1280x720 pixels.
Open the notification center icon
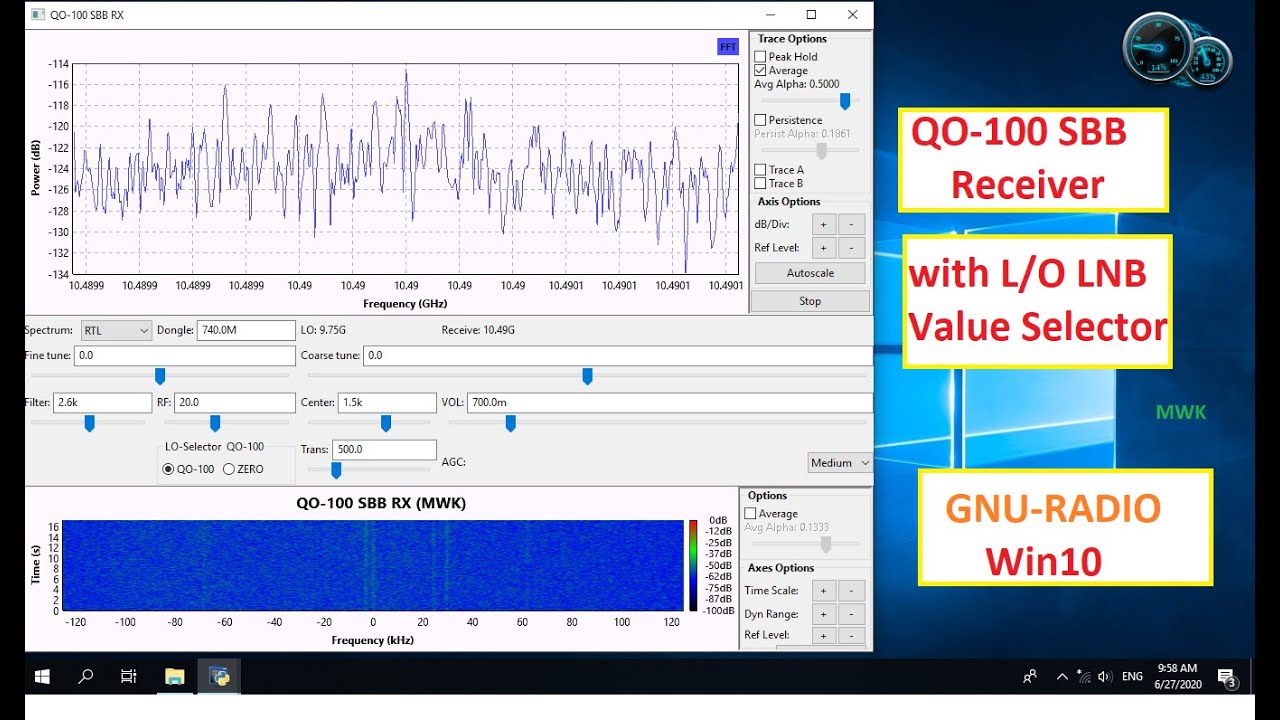(x=1227, y=678)
